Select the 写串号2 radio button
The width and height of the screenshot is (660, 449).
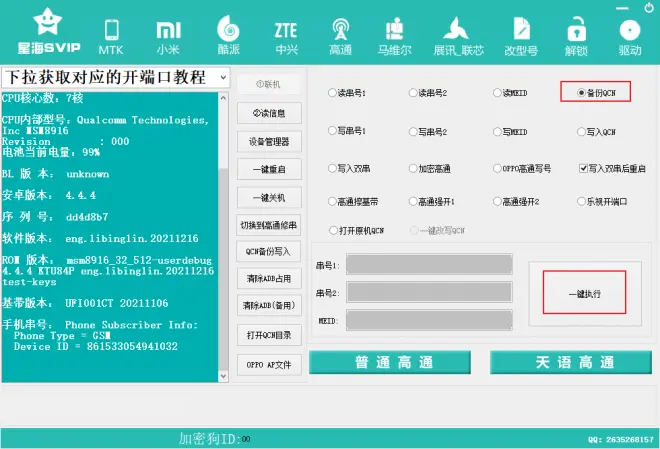coord(413,132)
